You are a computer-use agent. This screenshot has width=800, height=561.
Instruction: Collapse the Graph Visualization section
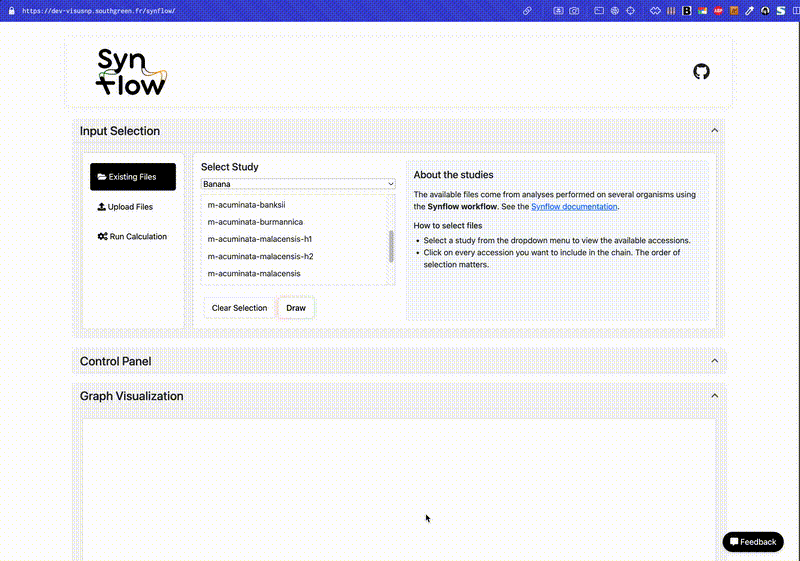[x=714, y=396]
